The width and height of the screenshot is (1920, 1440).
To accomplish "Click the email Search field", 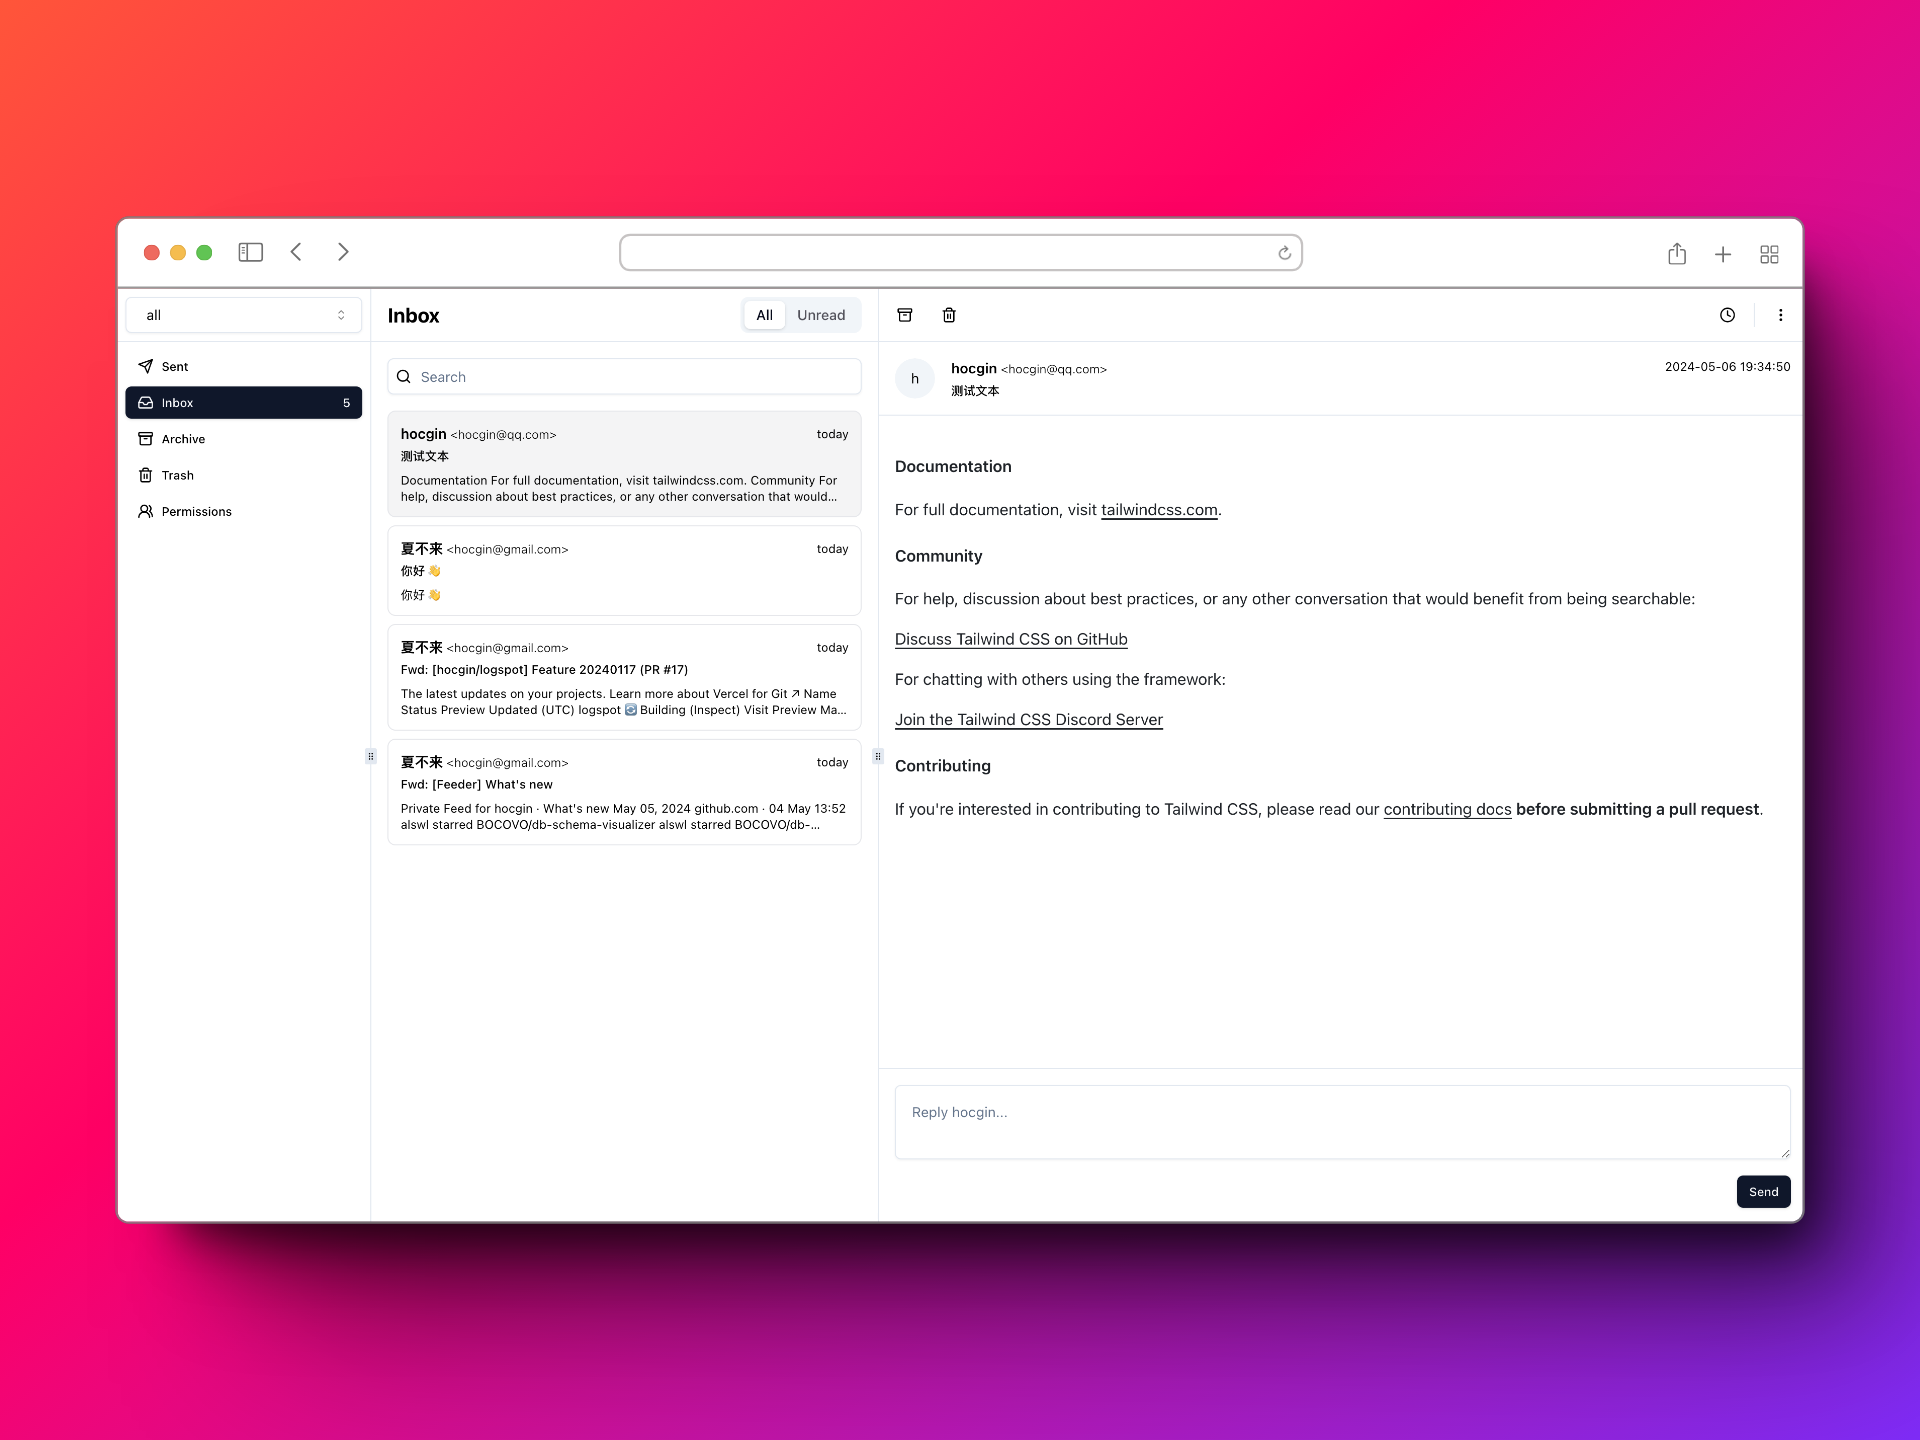I will (x=624, y=377).
